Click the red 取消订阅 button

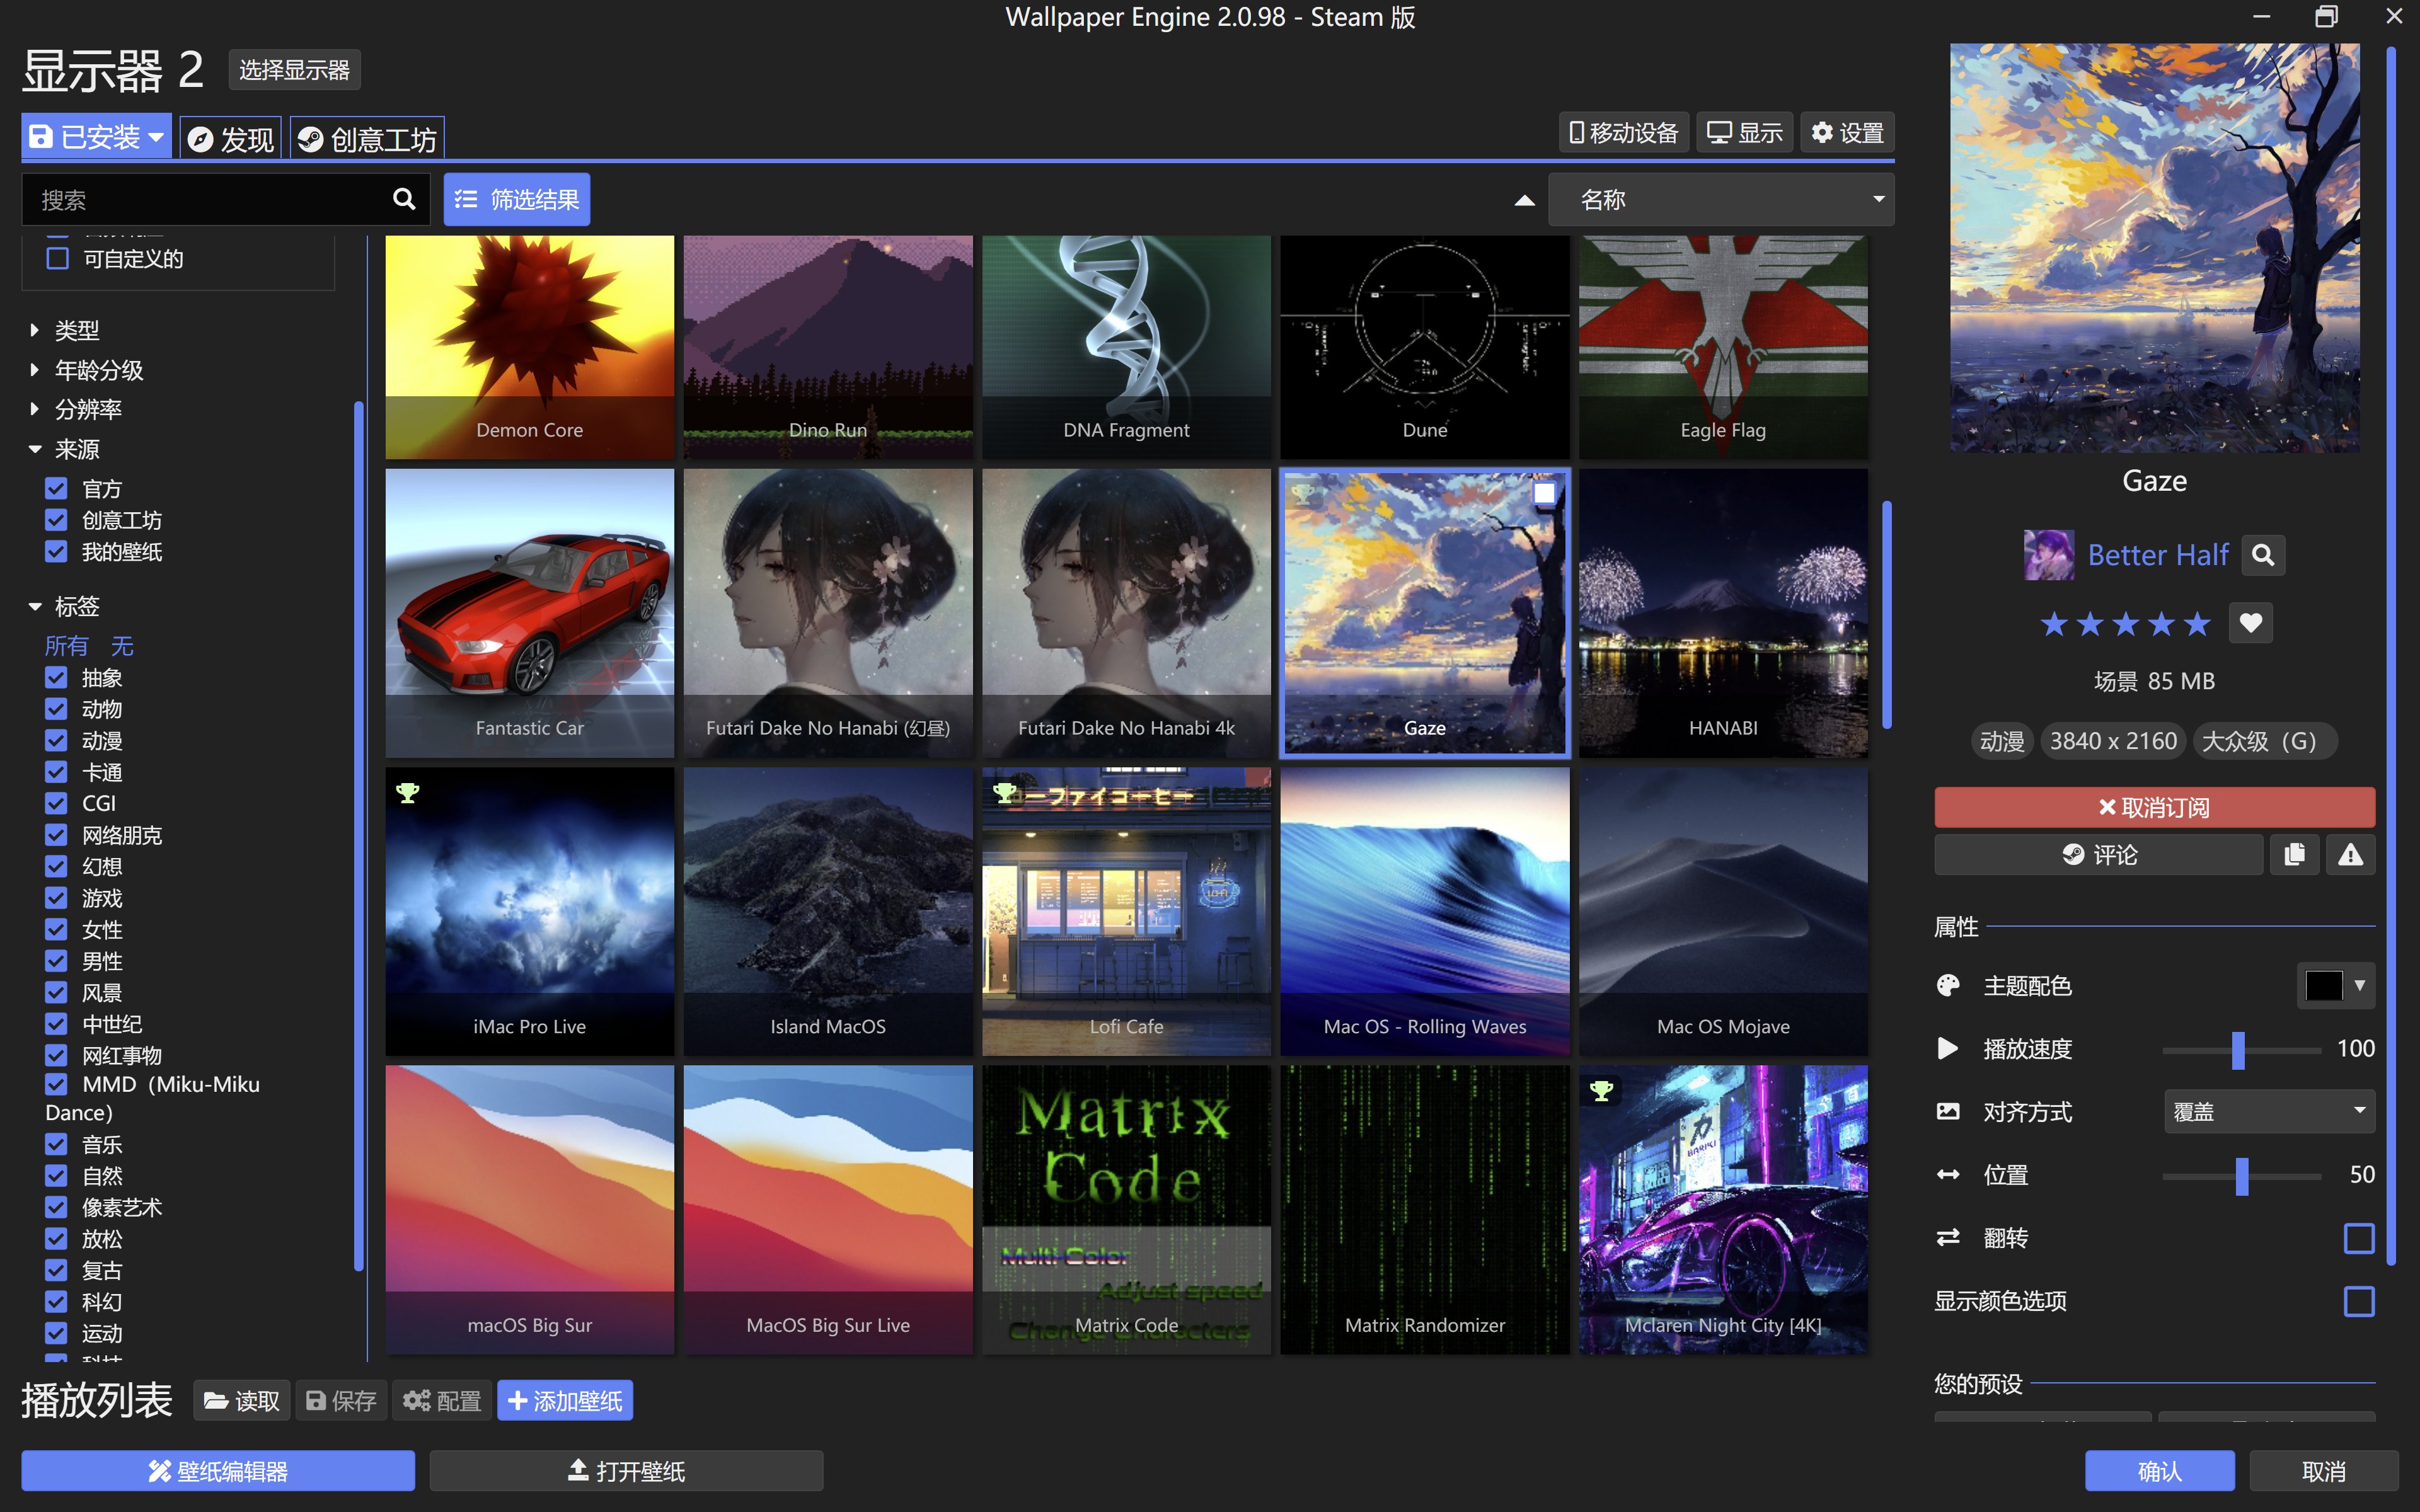(x=2154, y=807)
